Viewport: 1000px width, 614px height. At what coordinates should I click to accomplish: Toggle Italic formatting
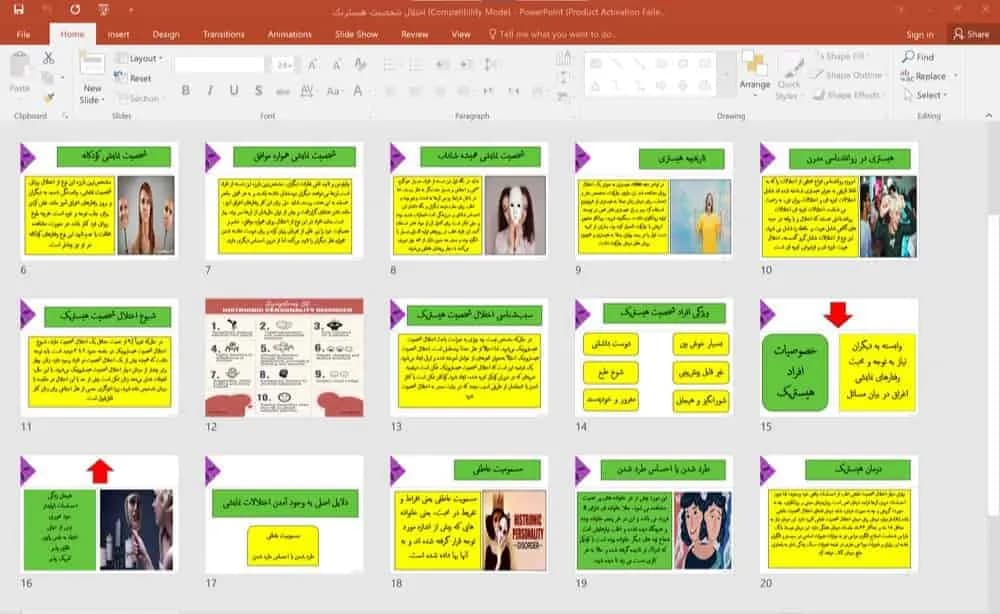click(210, 91)
